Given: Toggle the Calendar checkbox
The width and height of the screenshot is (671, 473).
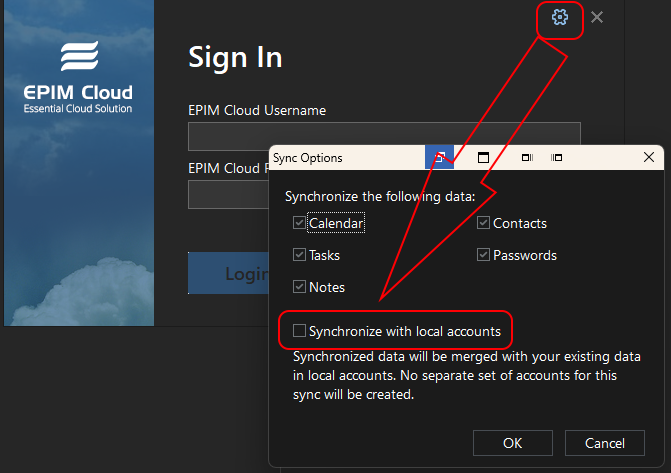Looking at the screenshot, I should (x=299, y=223).
